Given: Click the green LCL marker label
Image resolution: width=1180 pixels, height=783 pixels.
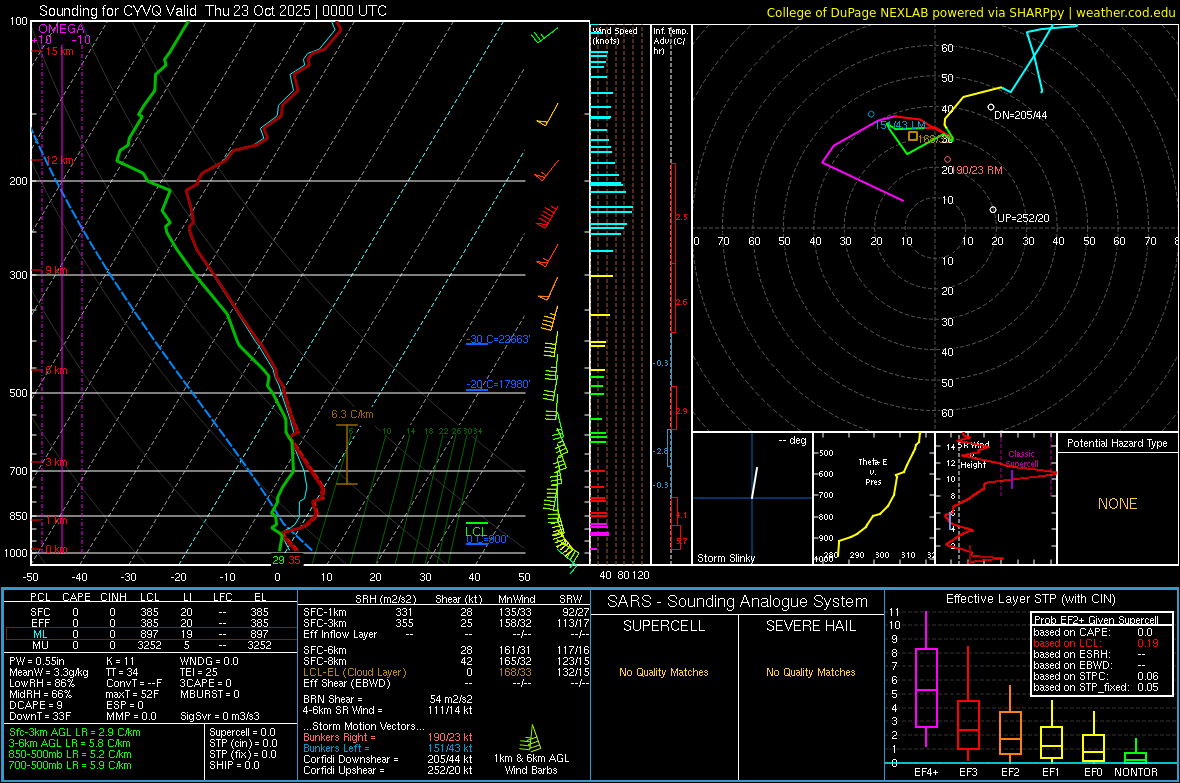Looking at the screenshot, I should pyautogui.click(x=476, y=531).
